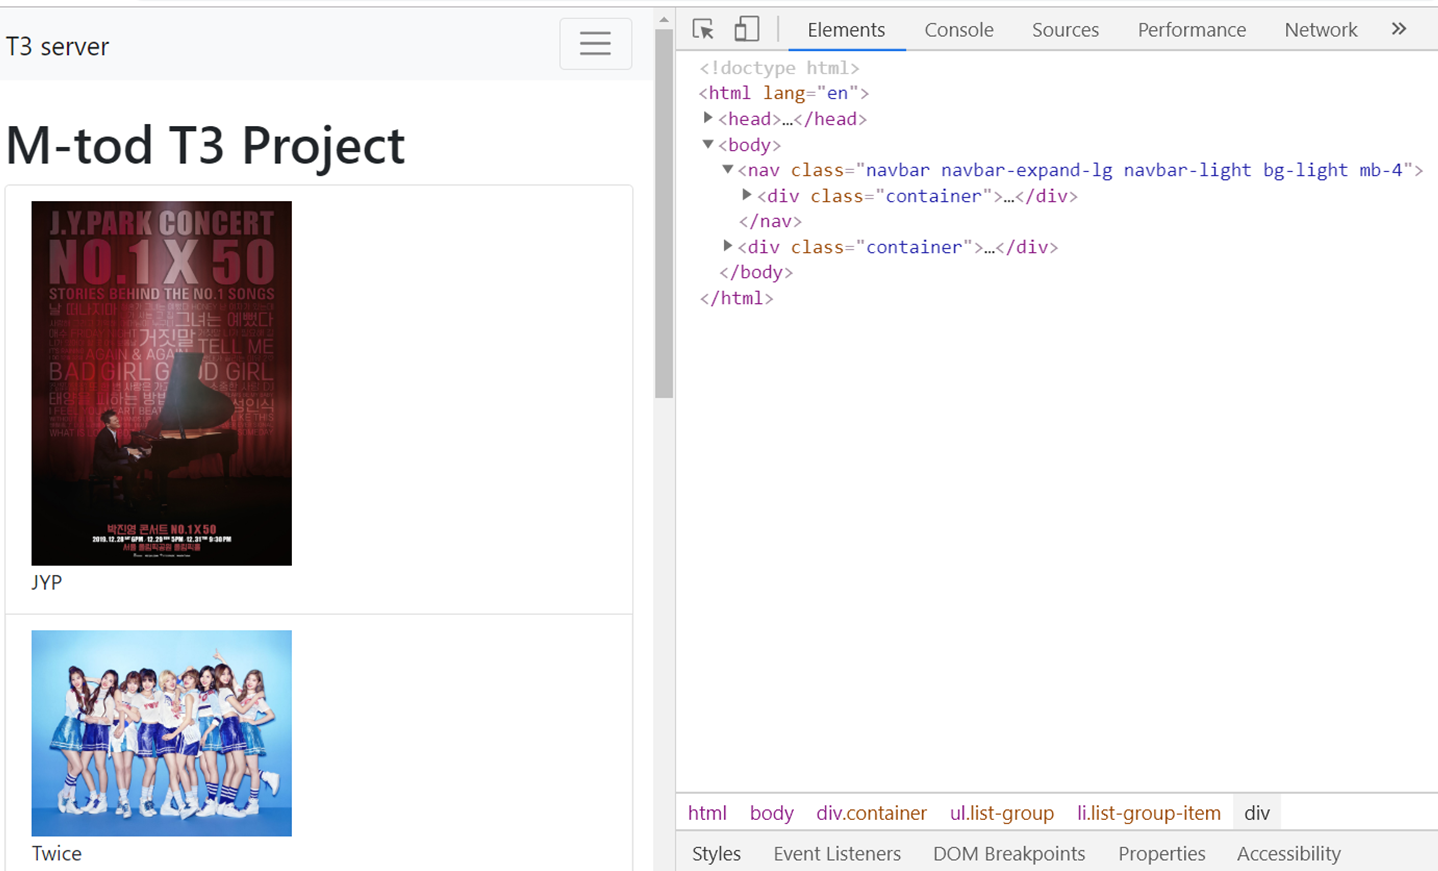Viewport: 1438px width, 871px height.
Task: Activate the inspect element picker icon
Action: click(703, 29)
